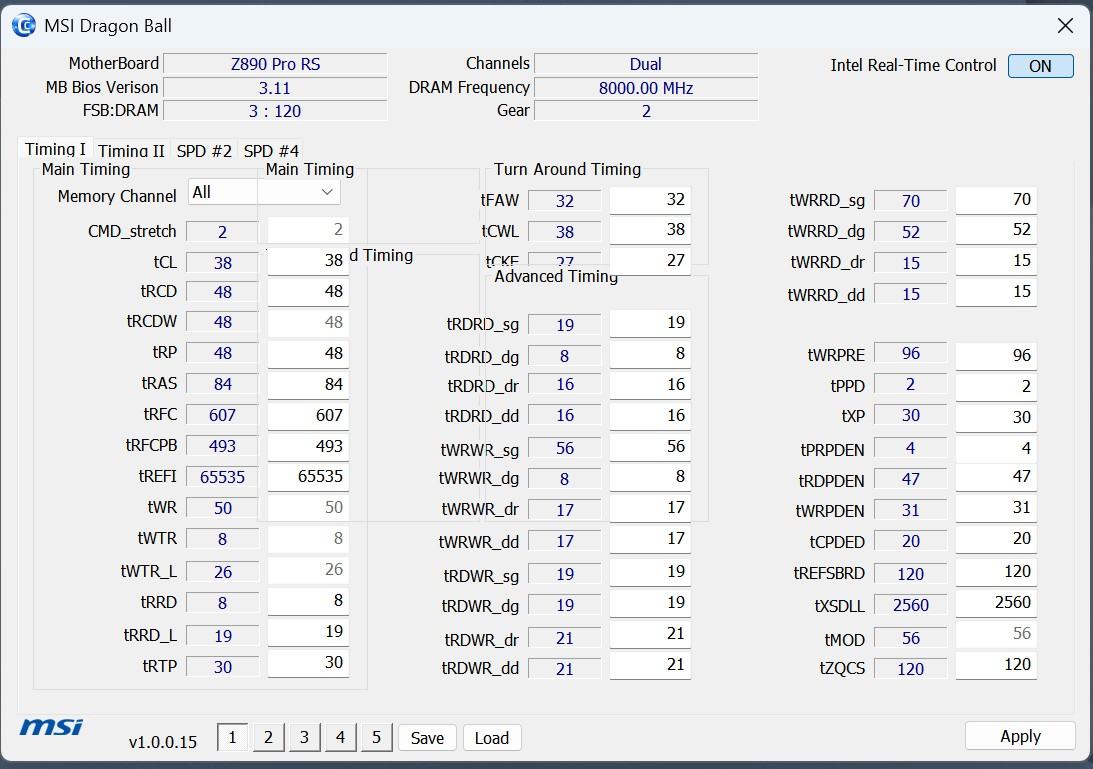Edit the tRP input field
Screen dimensions: 1093x769
308,353
